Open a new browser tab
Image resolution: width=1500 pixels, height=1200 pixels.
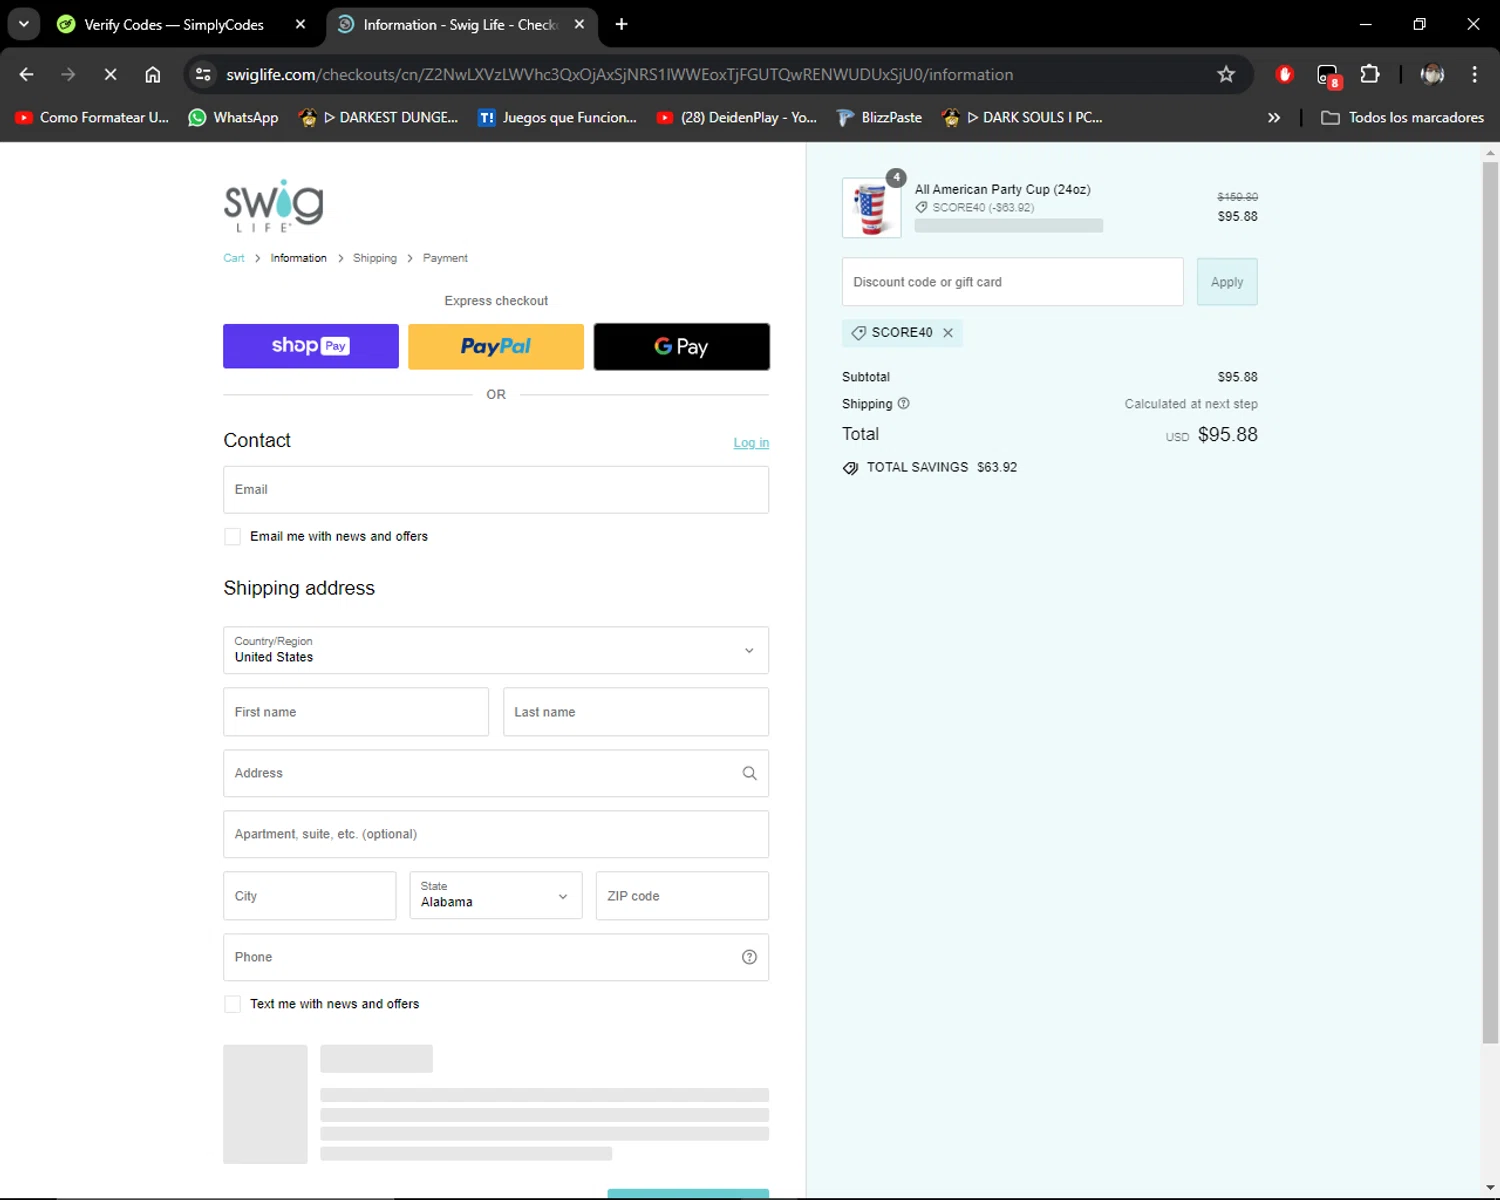pyautogui.click(x=621, y=24)
